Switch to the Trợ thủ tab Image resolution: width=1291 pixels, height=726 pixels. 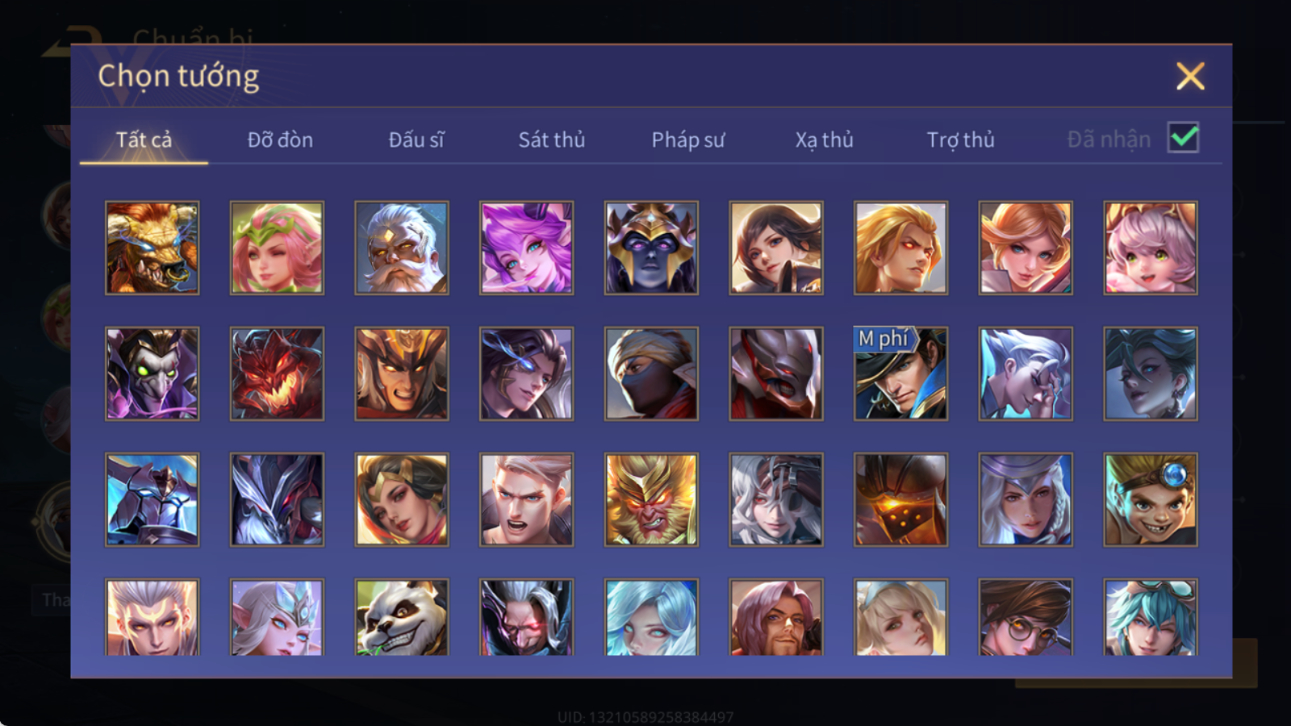pos(960,140)
